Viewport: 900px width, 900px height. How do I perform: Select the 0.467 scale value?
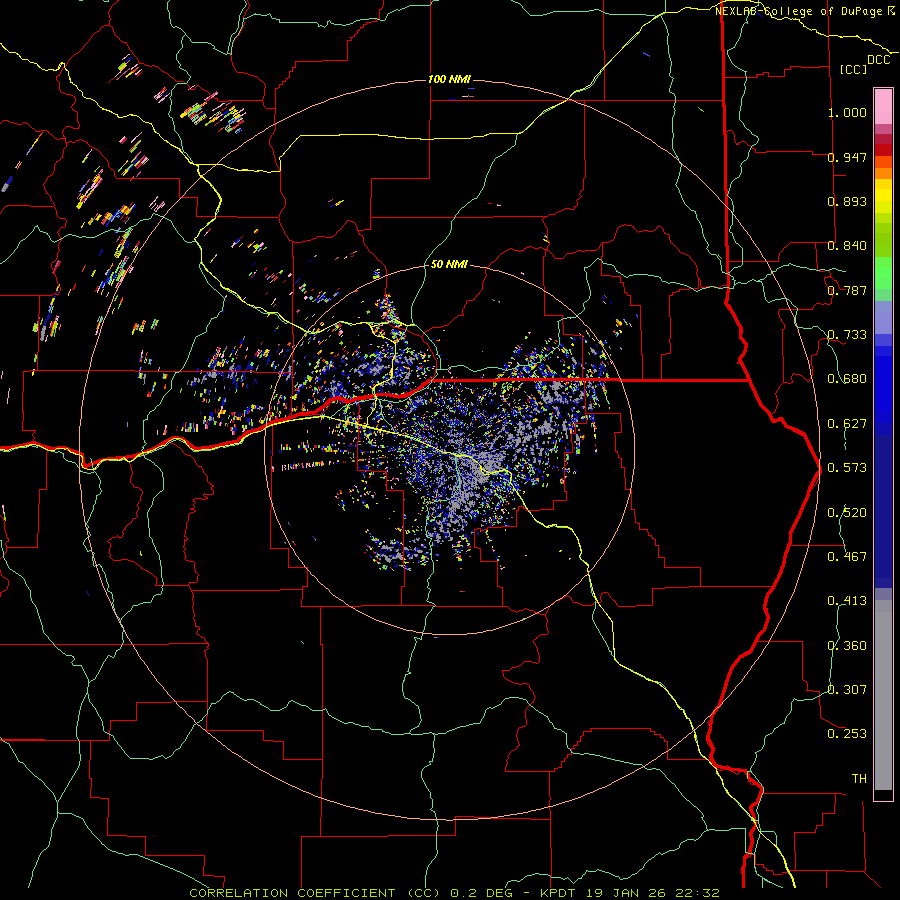(x=847, y=557)
